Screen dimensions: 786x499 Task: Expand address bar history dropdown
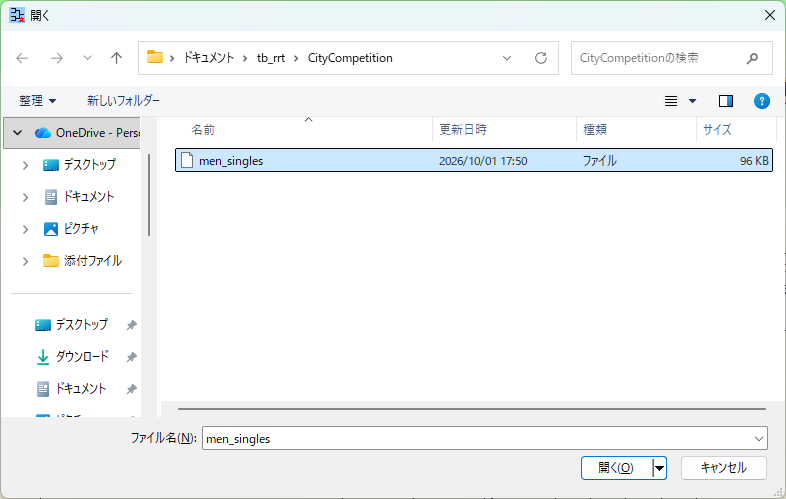pyautogui.click(x=507, y=58)
